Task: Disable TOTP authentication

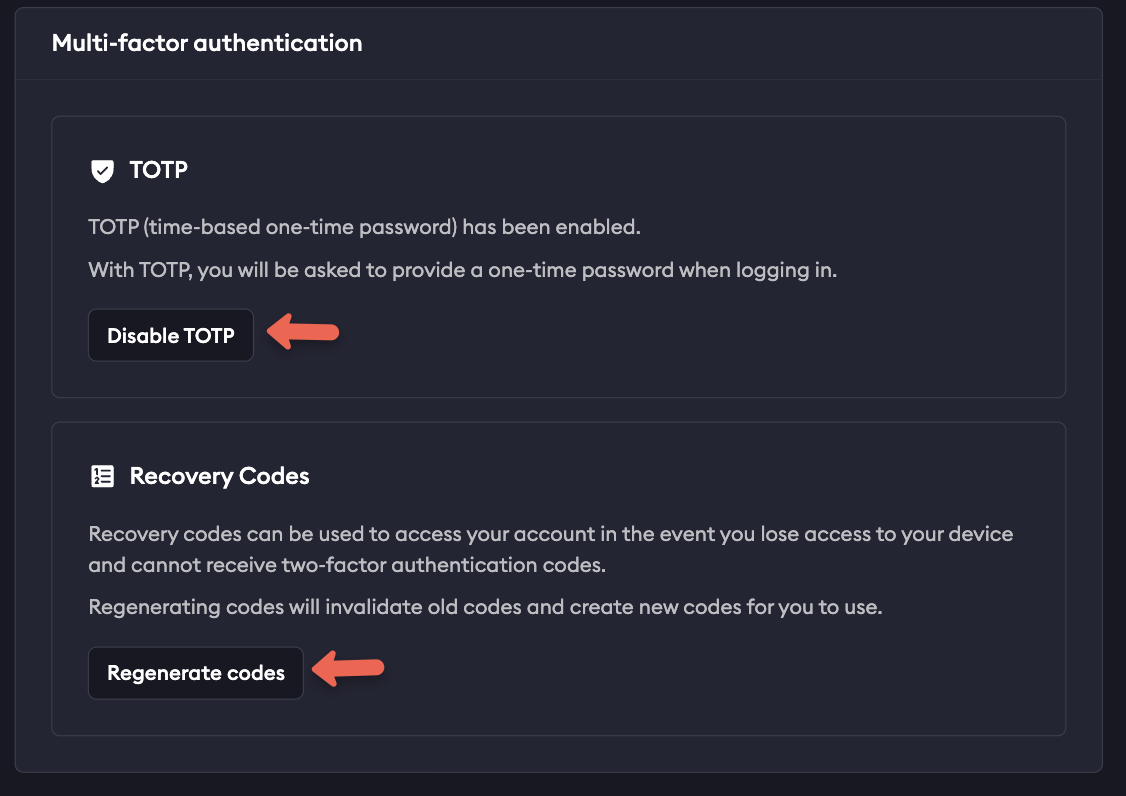Action: [170, 334]
